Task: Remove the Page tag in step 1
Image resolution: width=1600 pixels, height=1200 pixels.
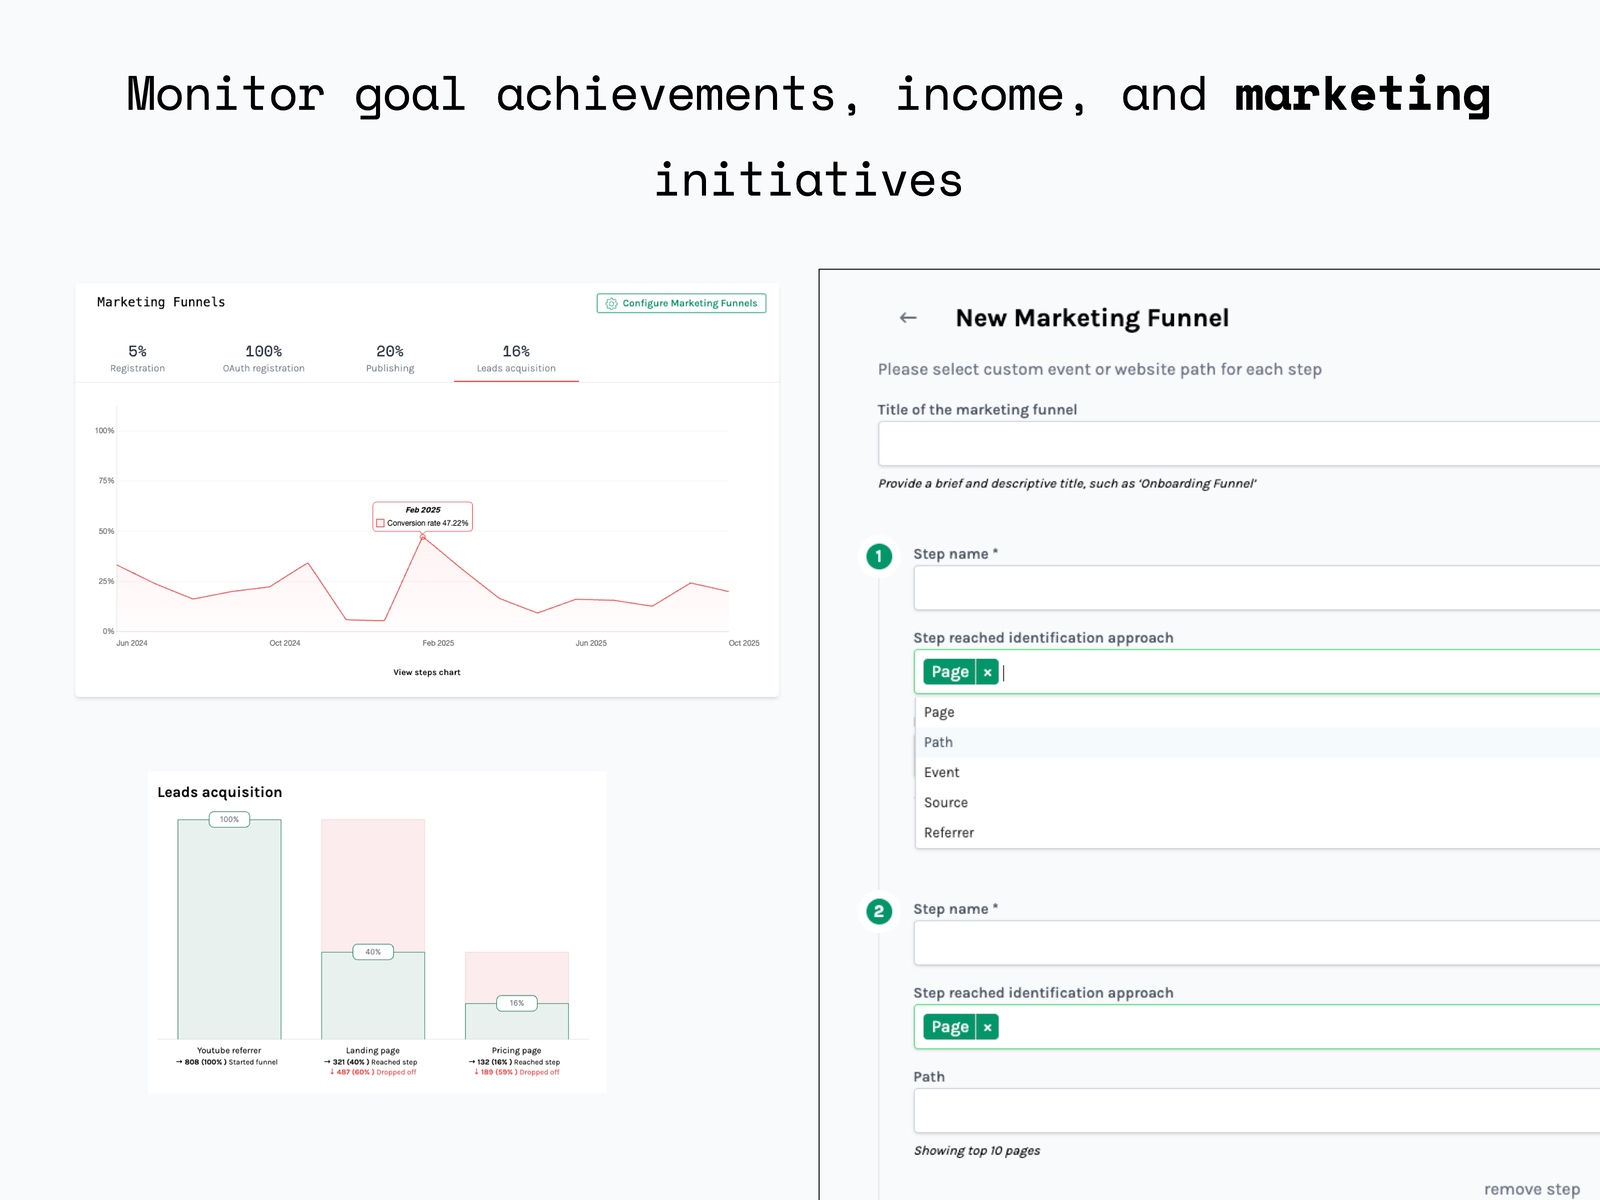Action: tap(986, 671)
